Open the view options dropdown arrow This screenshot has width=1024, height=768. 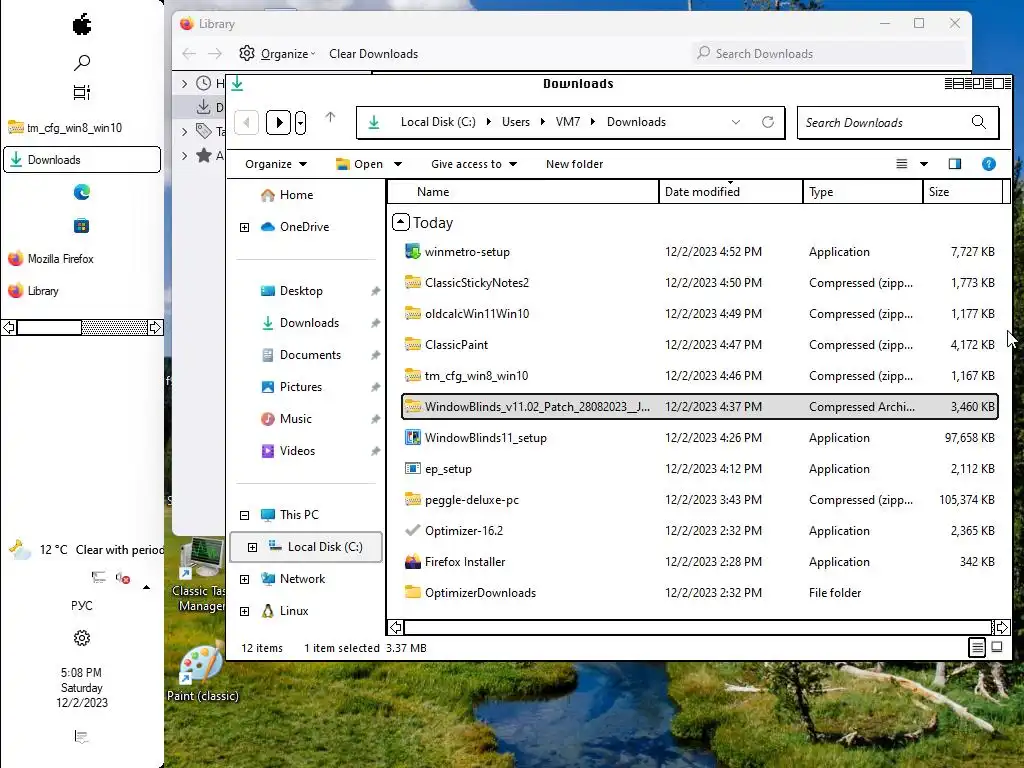924,164
